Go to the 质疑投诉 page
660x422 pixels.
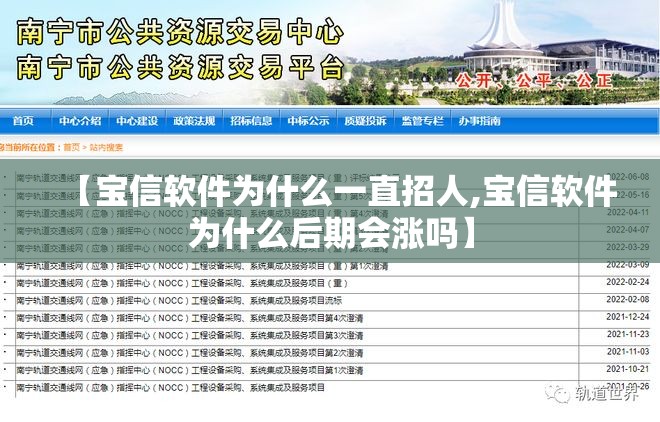365,121
